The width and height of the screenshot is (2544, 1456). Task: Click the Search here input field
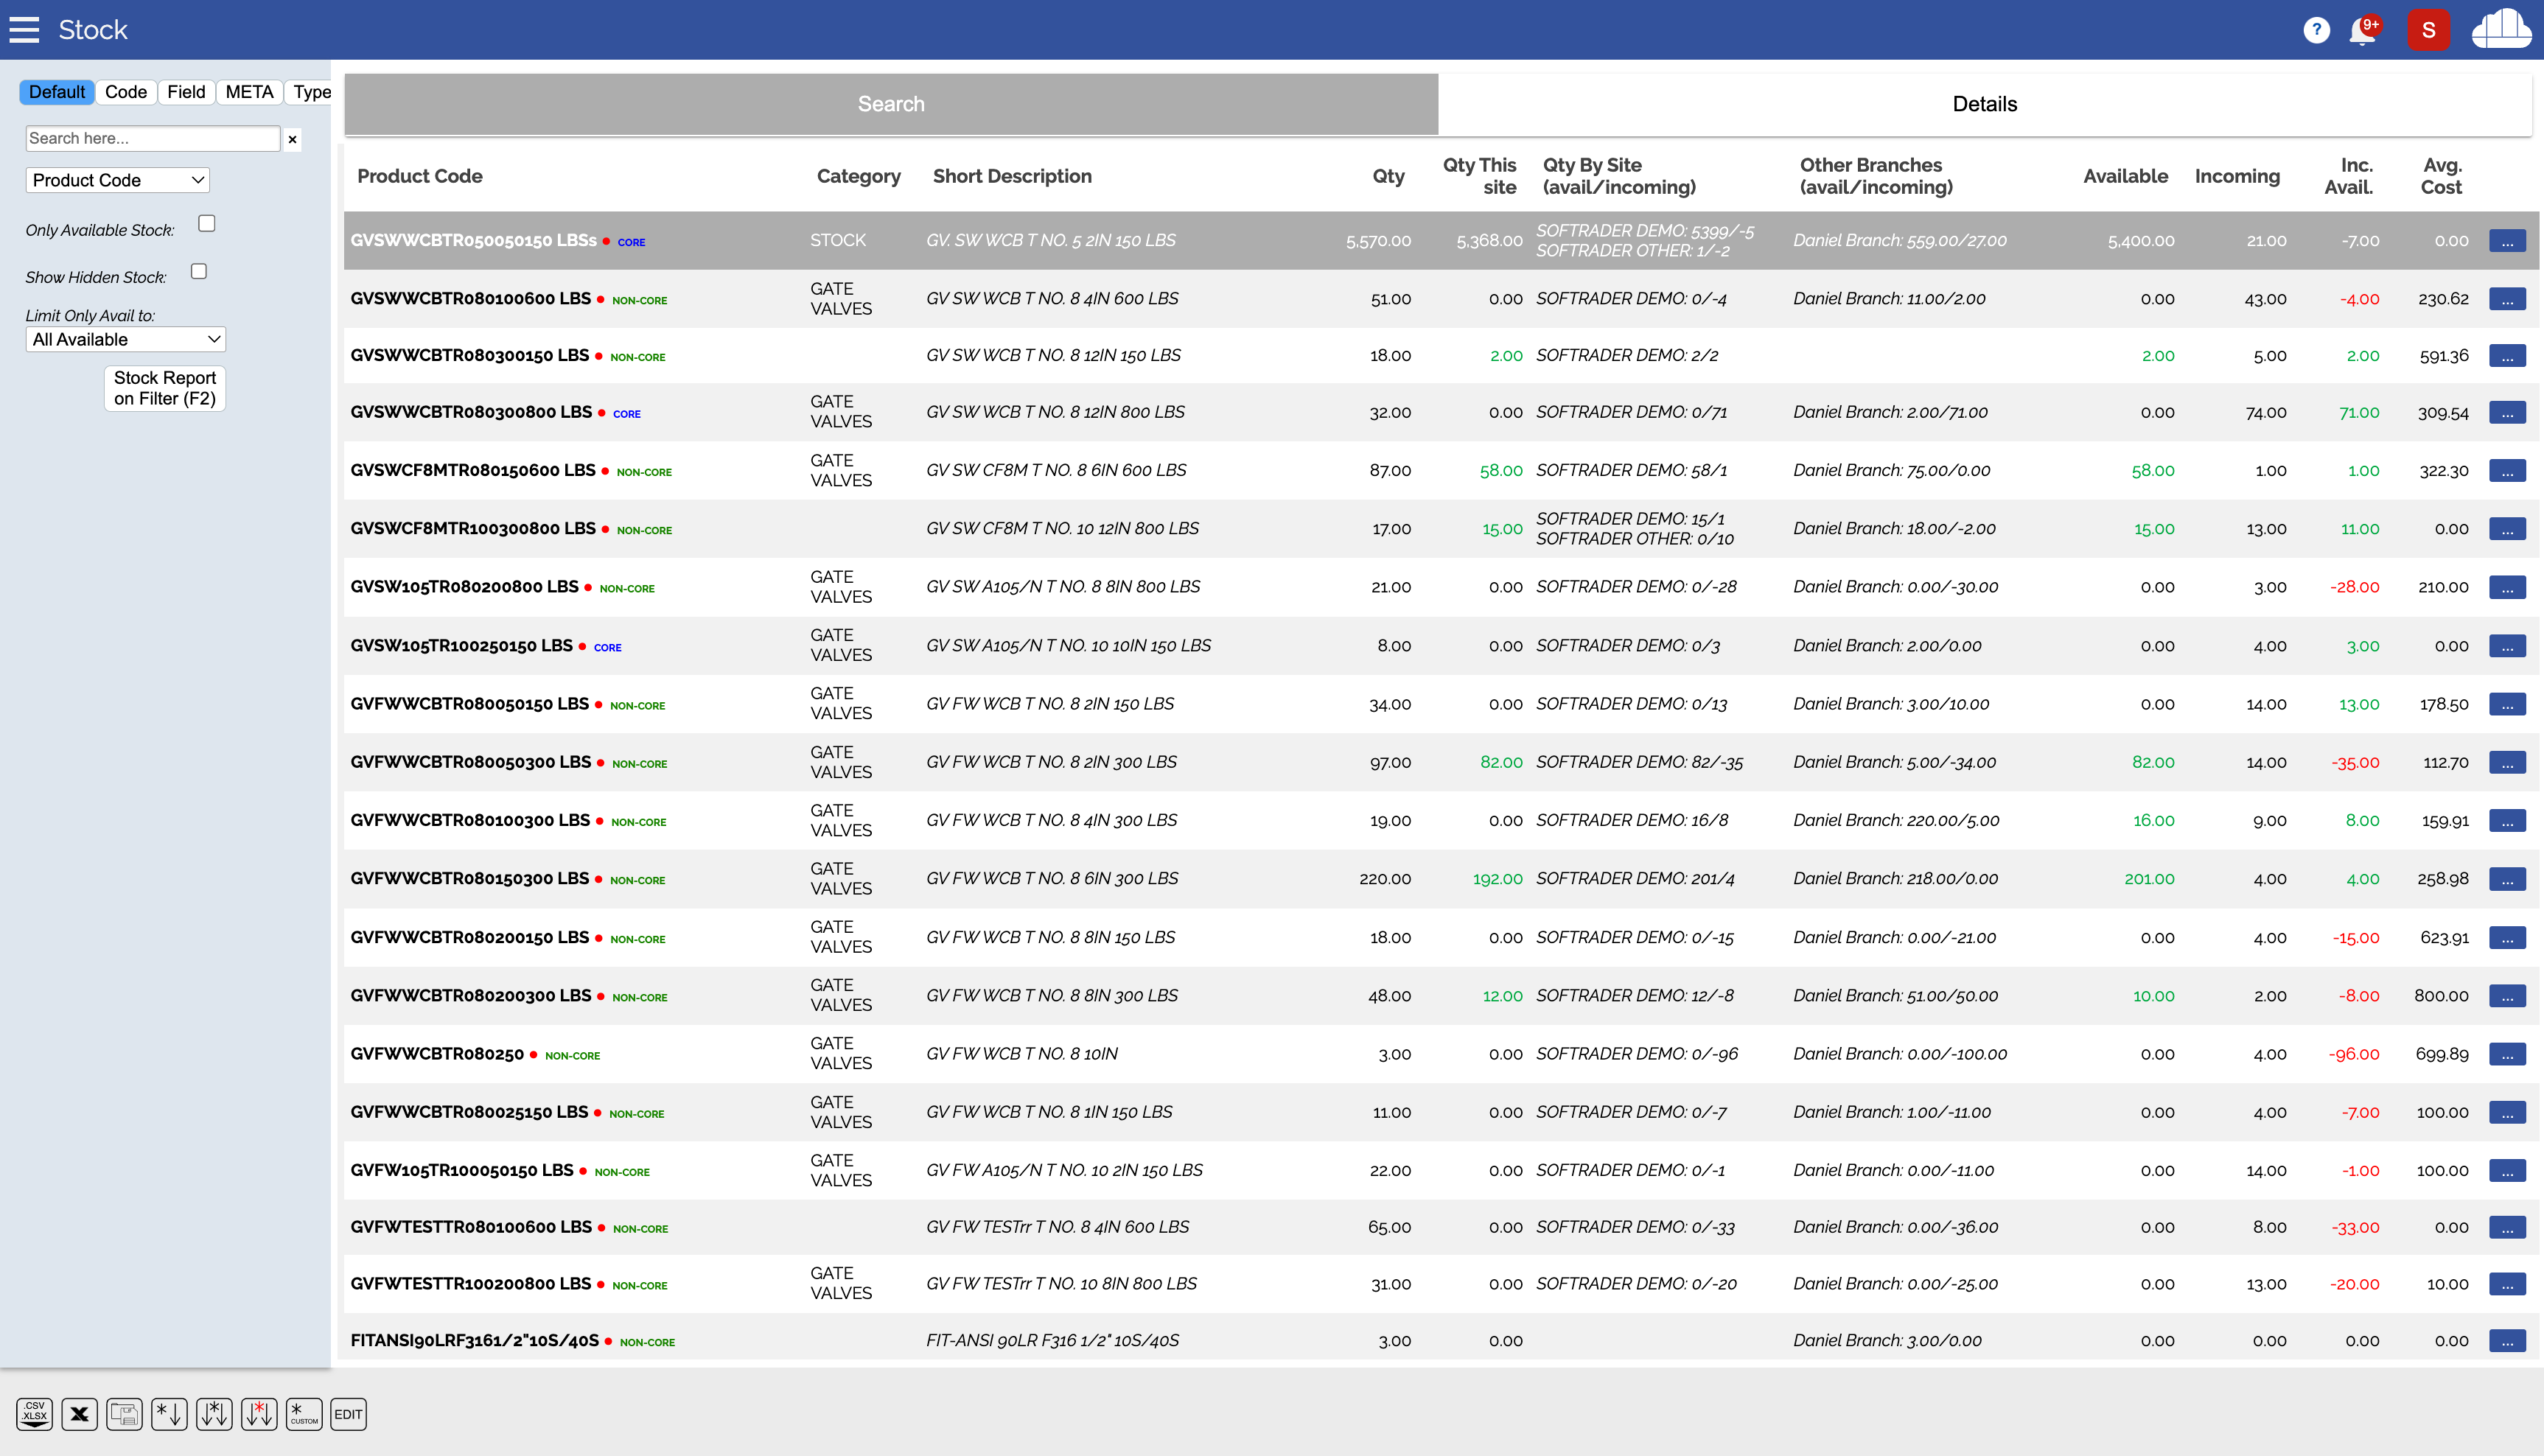(152, 138)
